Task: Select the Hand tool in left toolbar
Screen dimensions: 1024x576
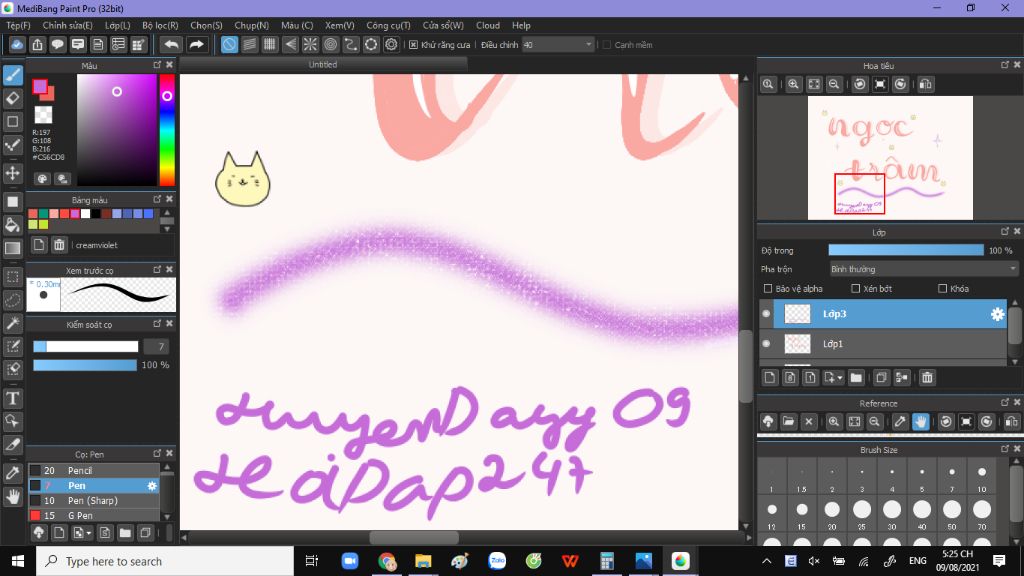Action: (x=12, y=497)
